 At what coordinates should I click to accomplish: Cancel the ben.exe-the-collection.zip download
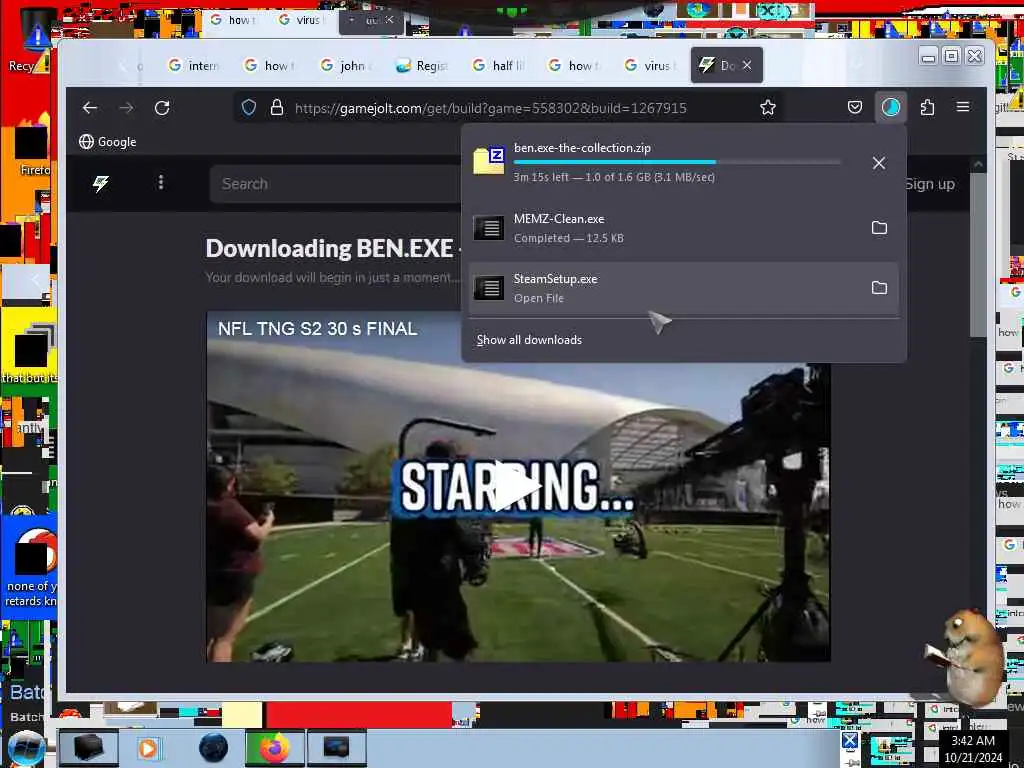pos(879,163)
